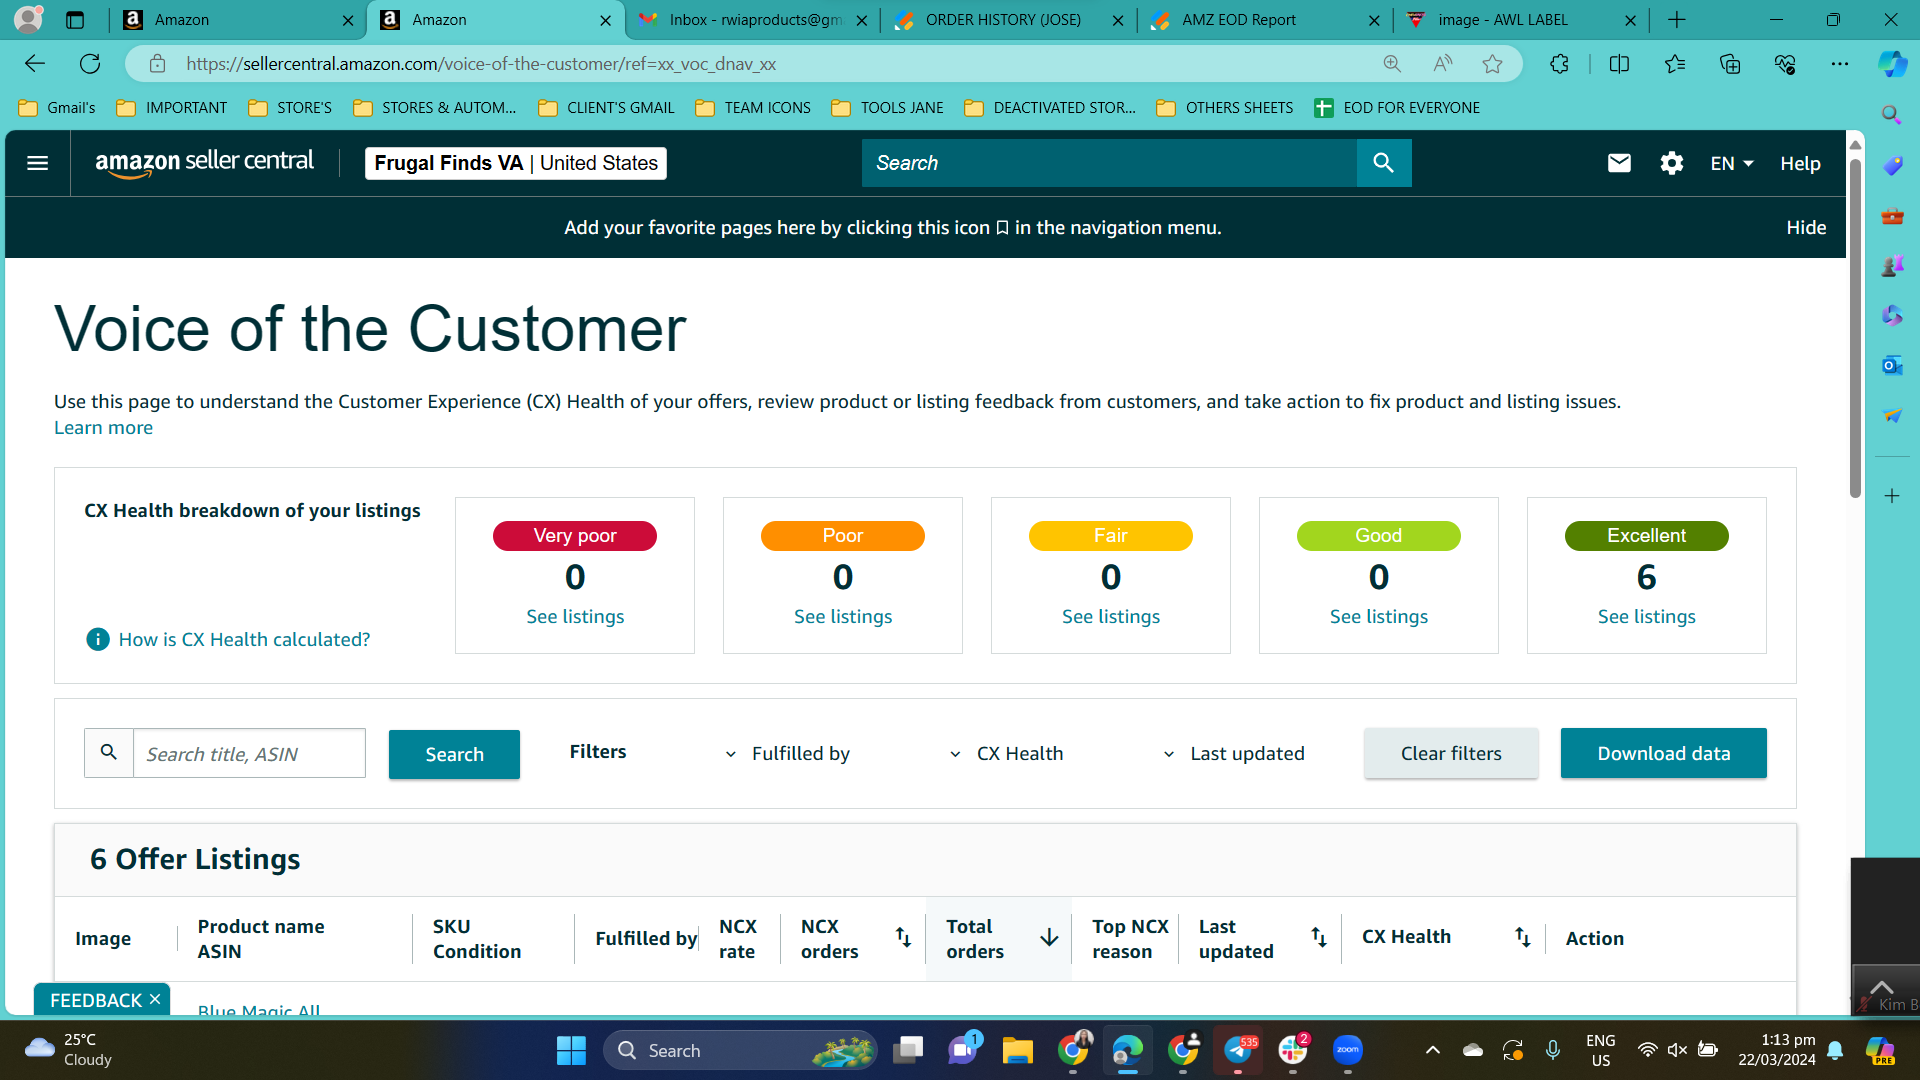Open buyer messages envelope icon
The width and height of the screenshot is (1920, 1080).
point(1619,163)
